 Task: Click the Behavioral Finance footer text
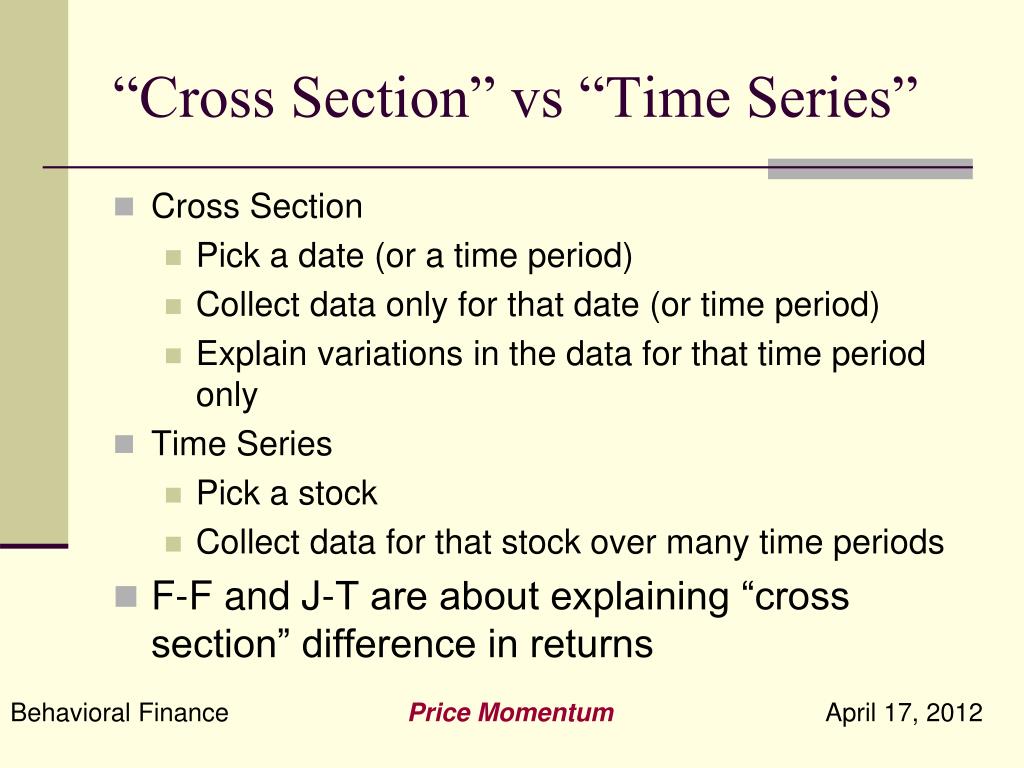120,712
